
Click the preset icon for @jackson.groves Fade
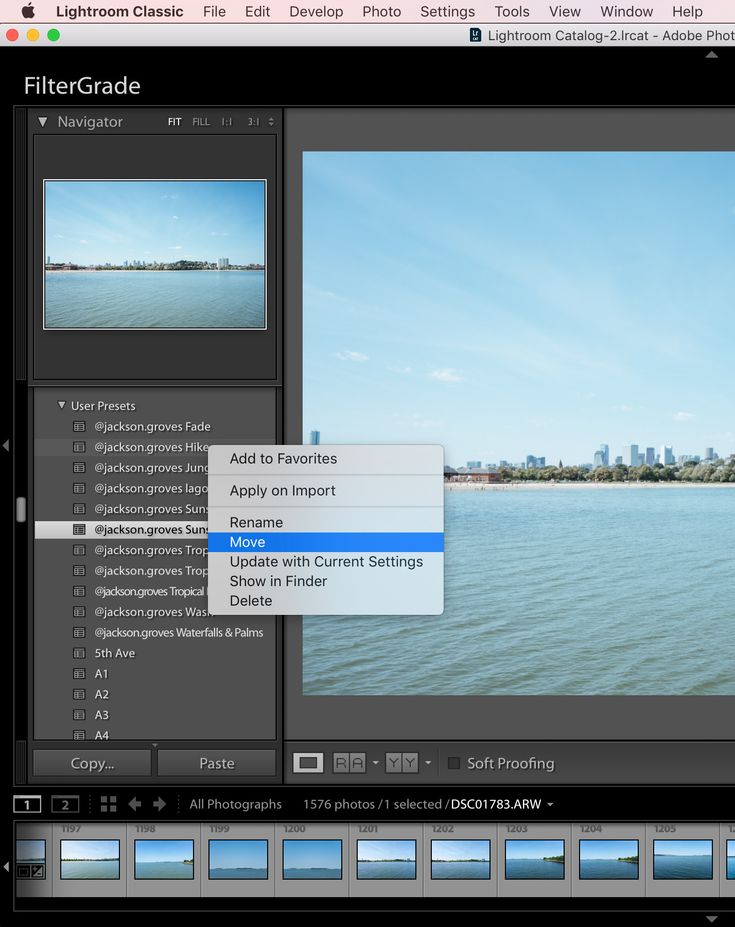(x=79, y=427)
